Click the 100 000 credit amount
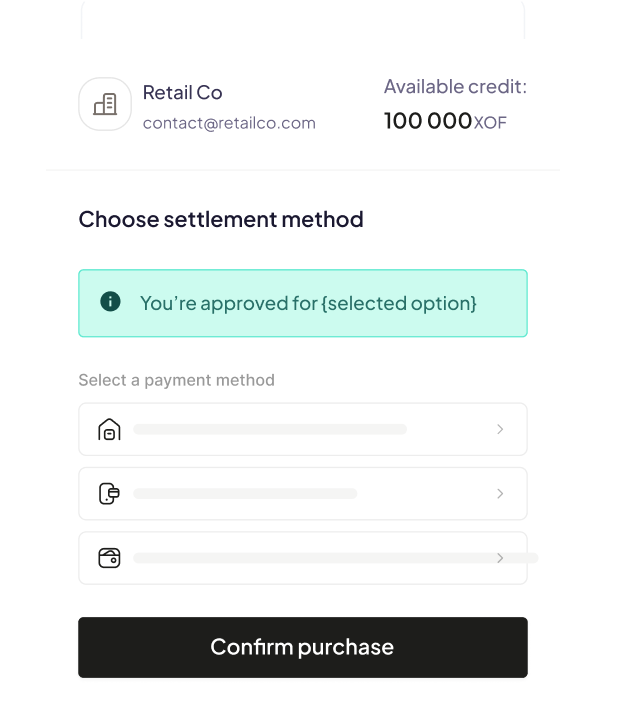The image size is (640, 710). click(x=427, y=121)
